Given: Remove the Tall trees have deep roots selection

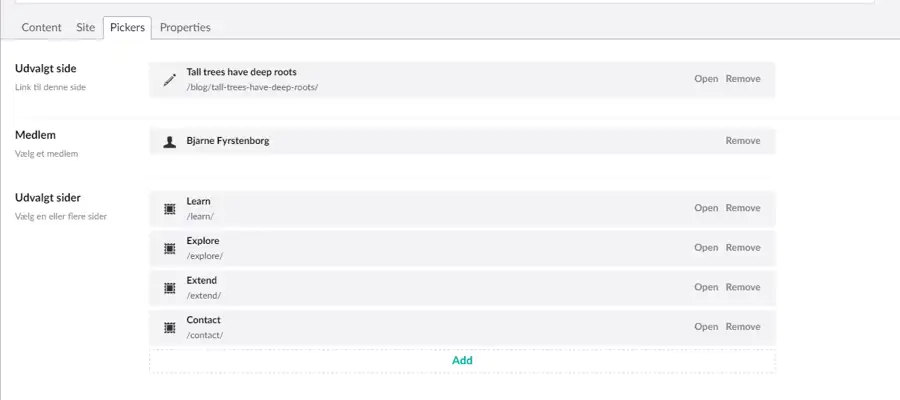Looking at the screenshot, I should tap(742, 79).
